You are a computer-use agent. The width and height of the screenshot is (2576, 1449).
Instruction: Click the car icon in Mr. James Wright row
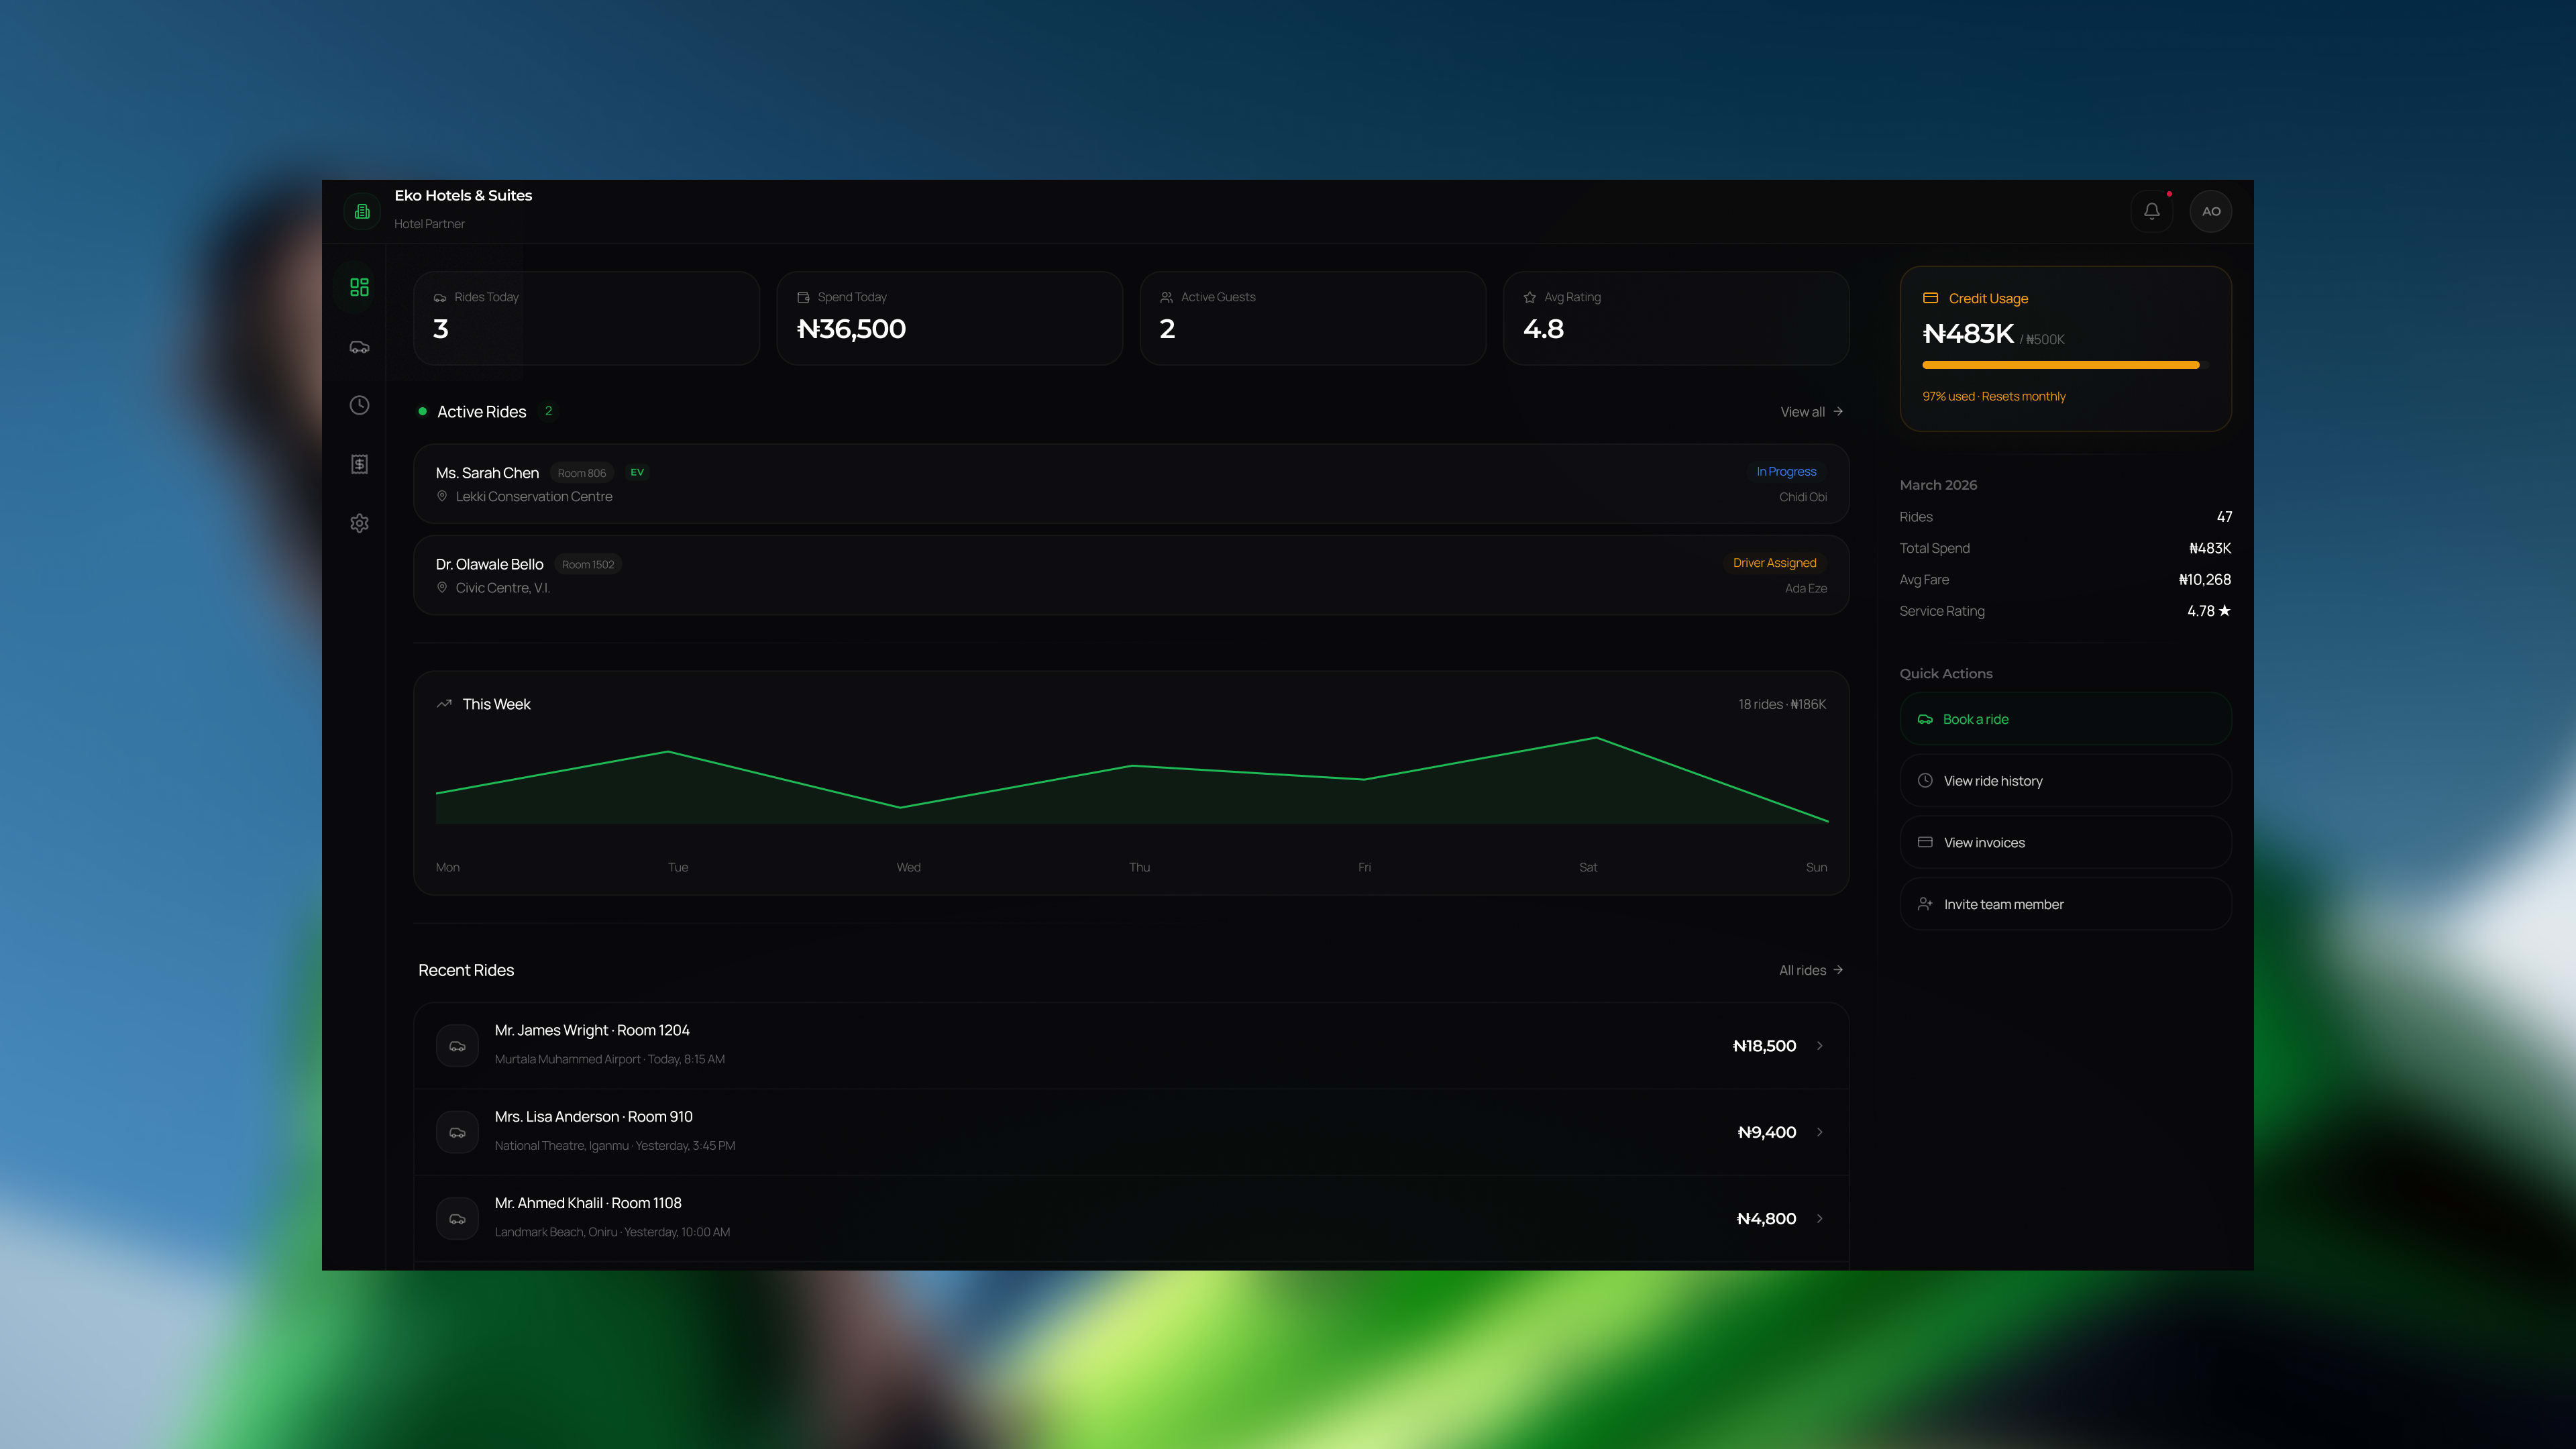coord(457,1046)
